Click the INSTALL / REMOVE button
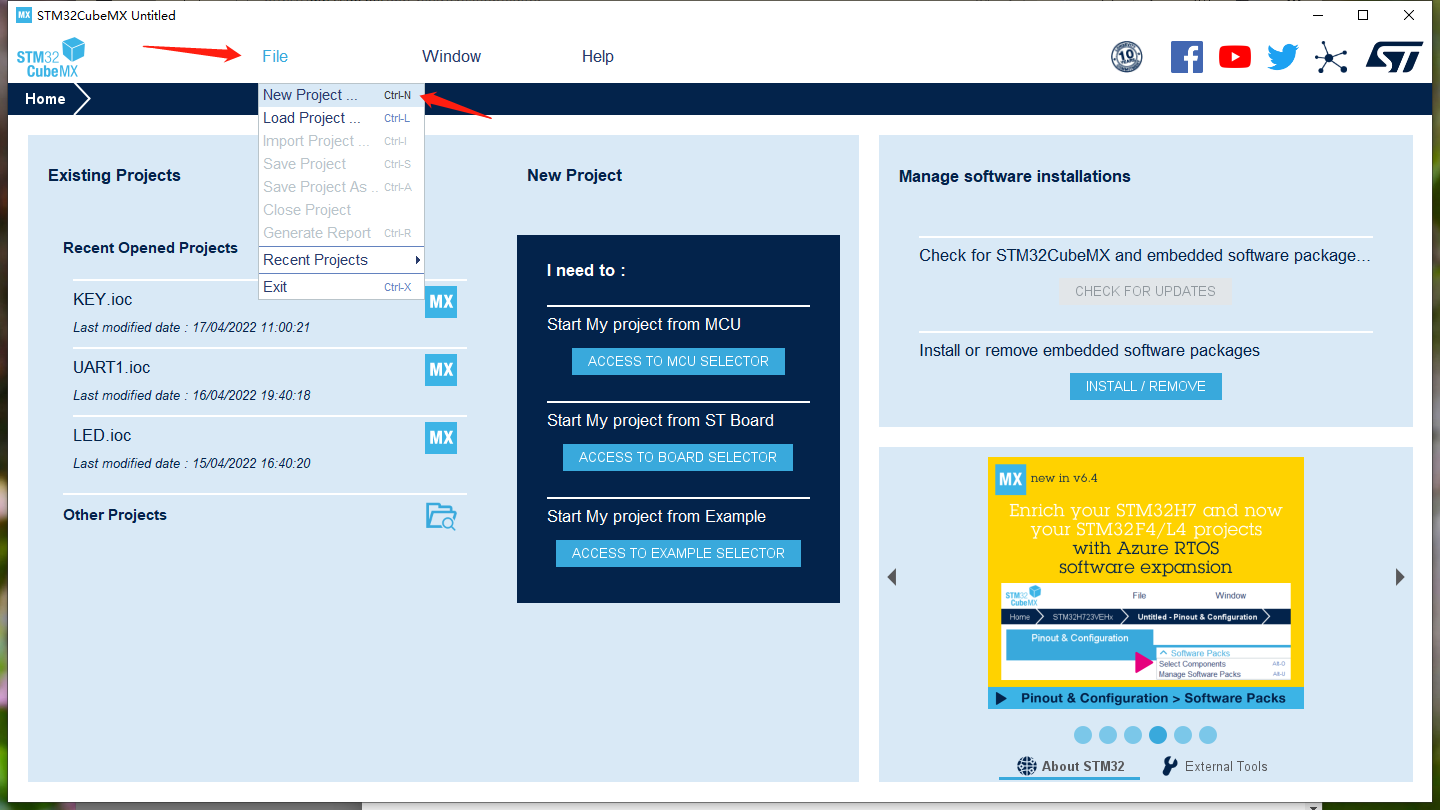 point(1146,386)
